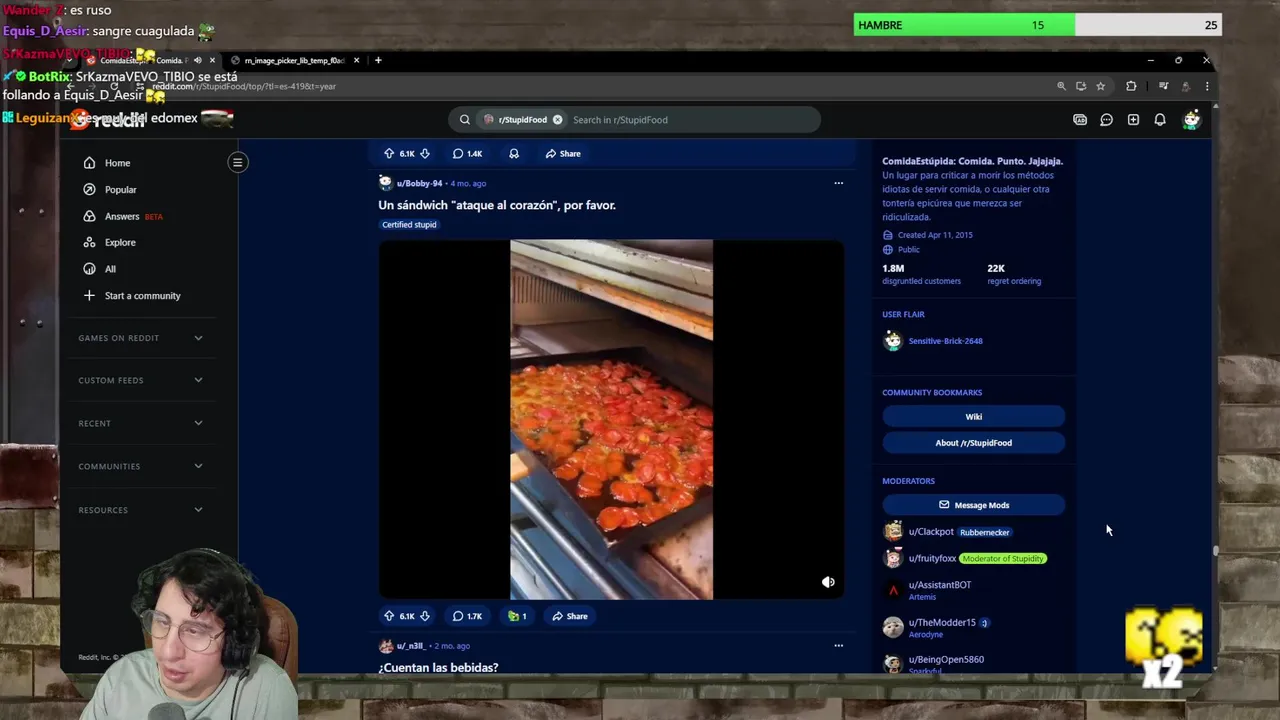Open moderator u/fruityfoxx's profile
The width and height of the screenshot is (1280, 720).
932,558
